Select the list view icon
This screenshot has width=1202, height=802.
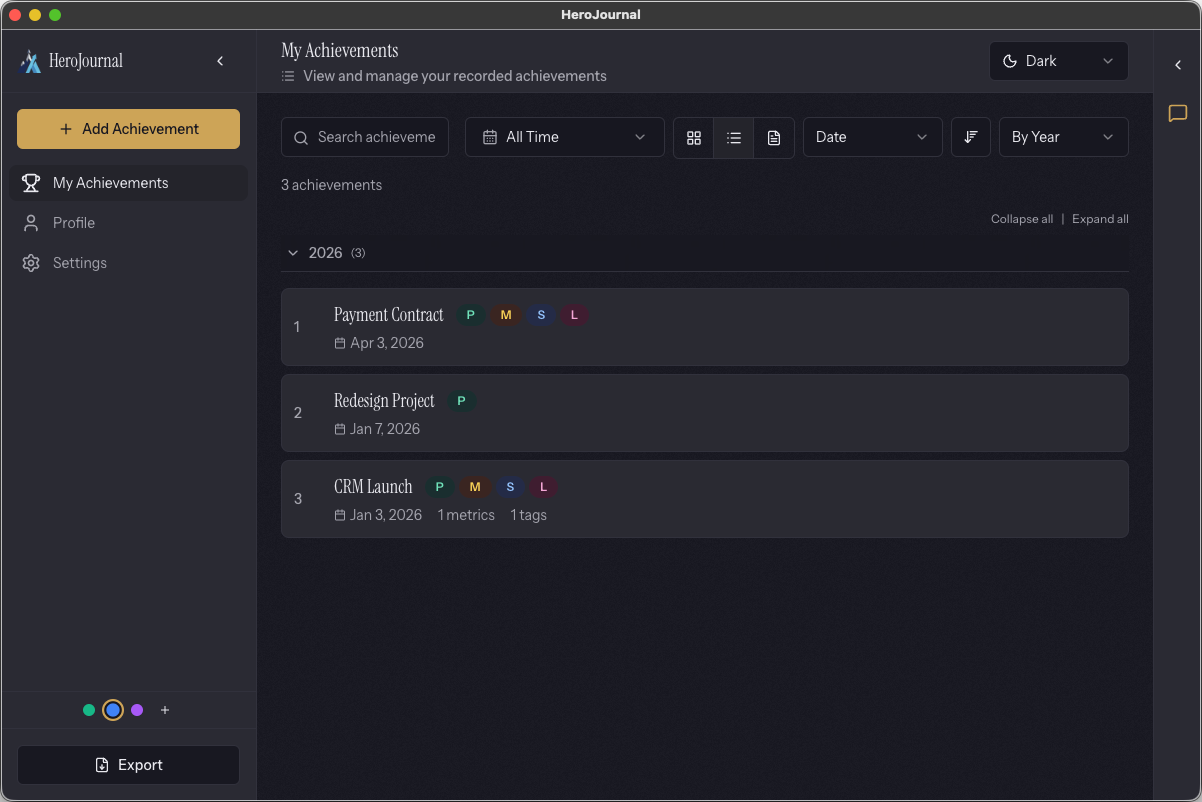coord(733,137)
